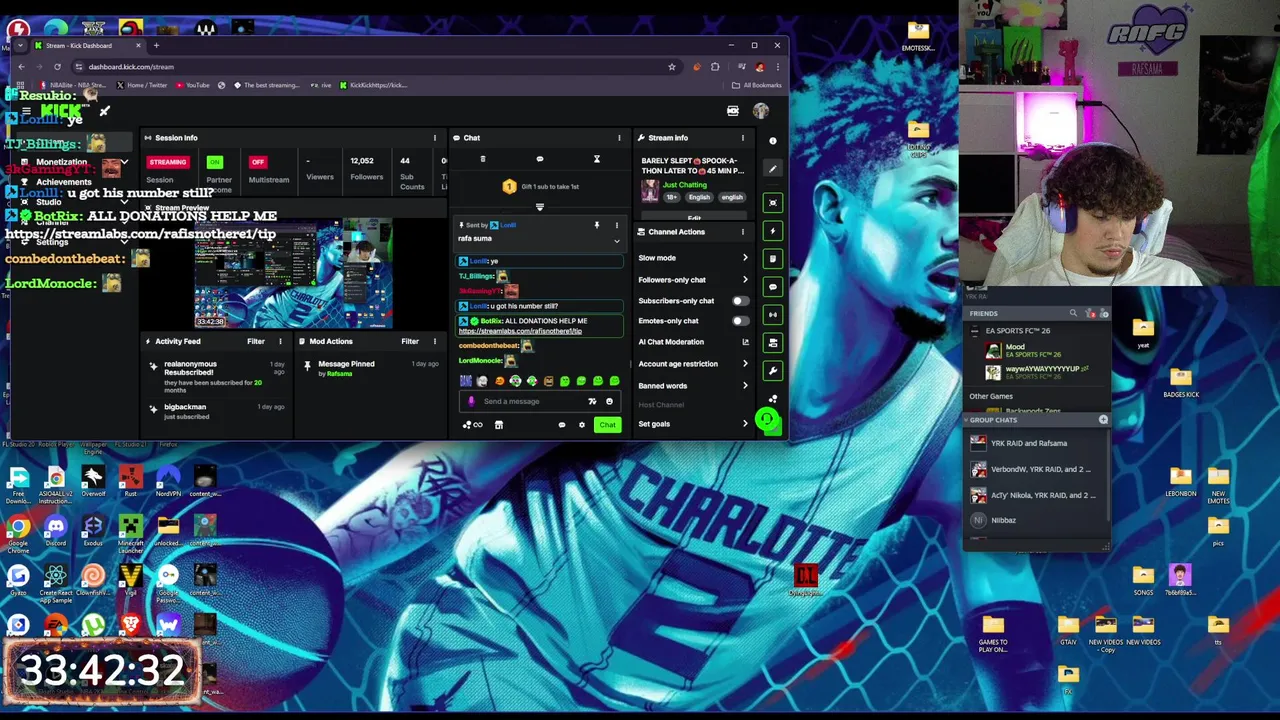1280x720 pixels.
Task: Search Steam friends with magnifier icon
Action: click(x=1073, y=314)
